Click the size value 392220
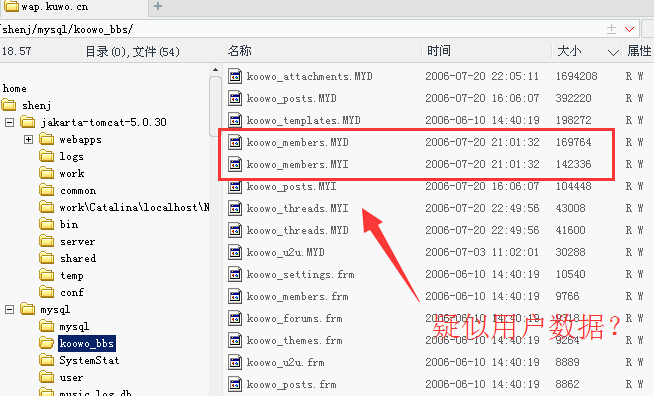The image size is (654, 396). (x=574, y=98)
